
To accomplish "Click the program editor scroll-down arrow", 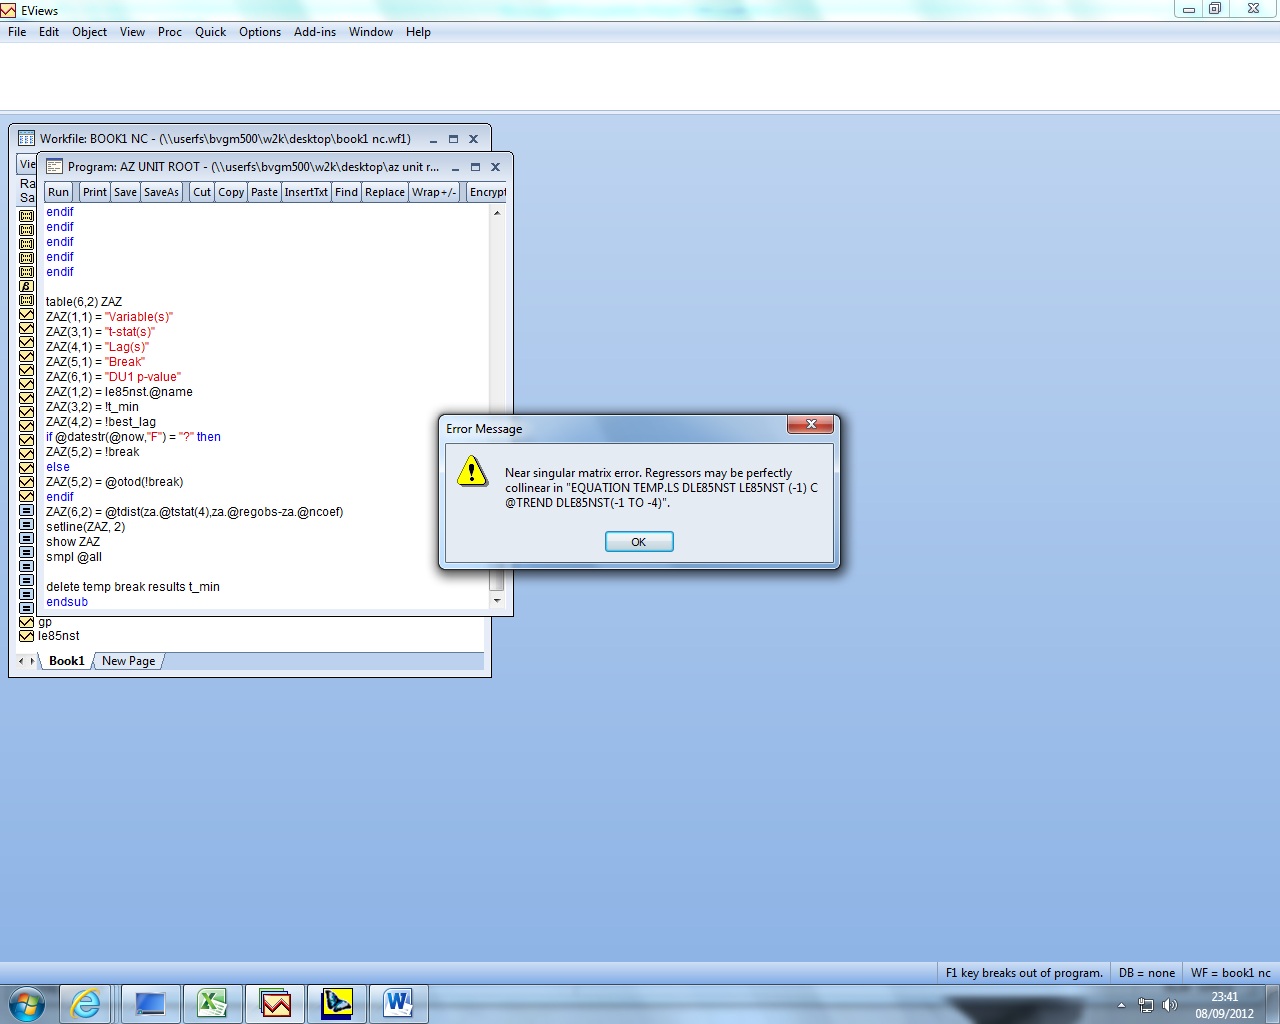I will click(x=497, y=601).
